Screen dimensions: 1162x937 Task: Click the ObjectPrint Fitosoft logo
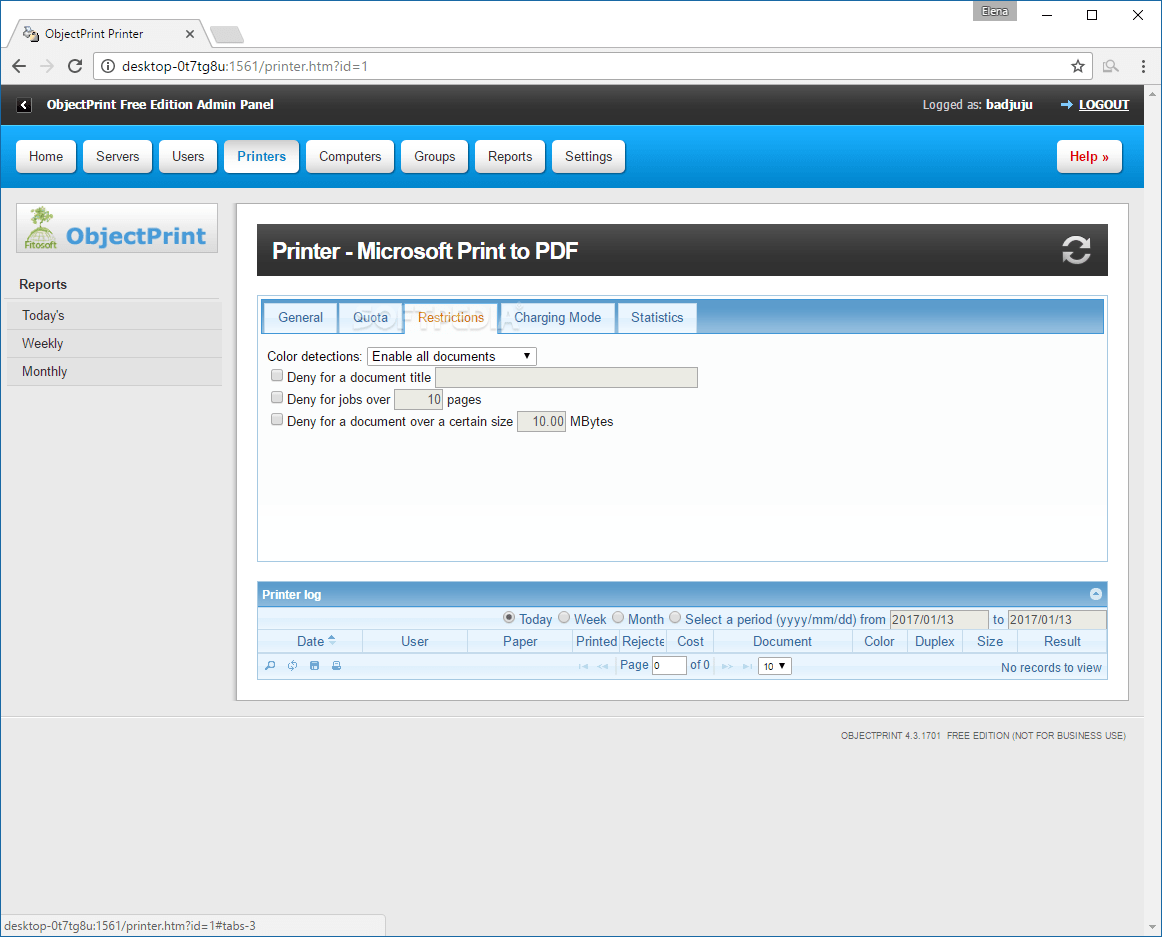117,228
